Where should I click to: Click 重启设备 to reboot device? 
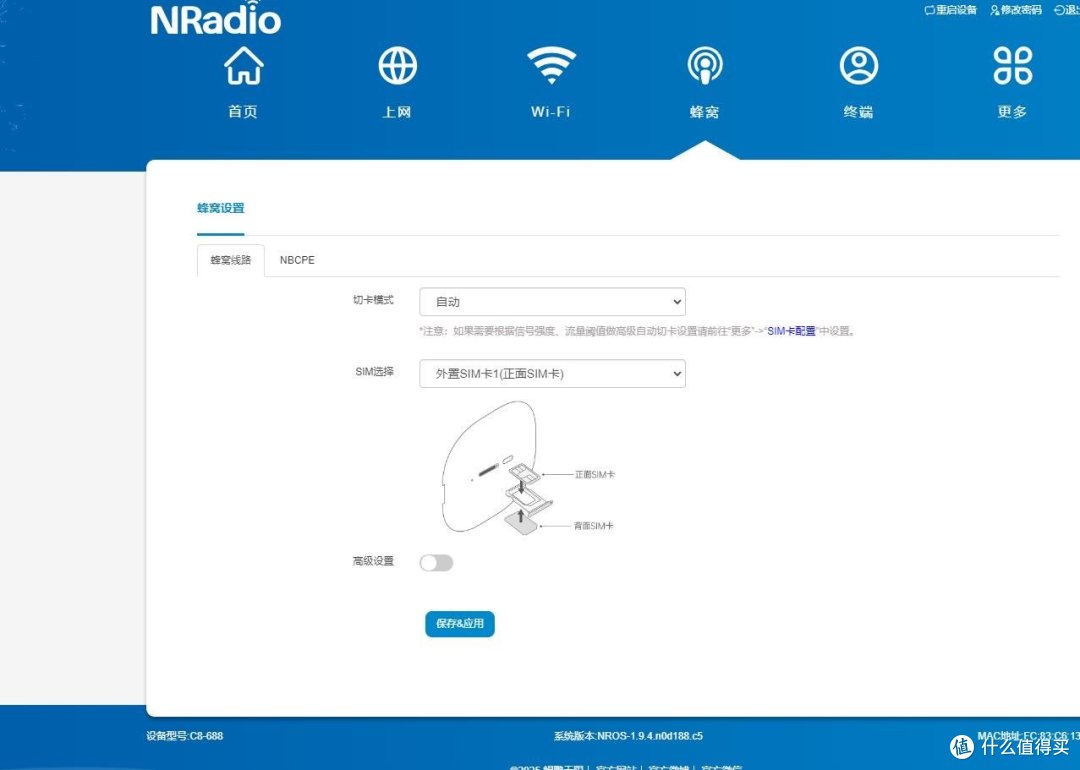pos(951,10)
